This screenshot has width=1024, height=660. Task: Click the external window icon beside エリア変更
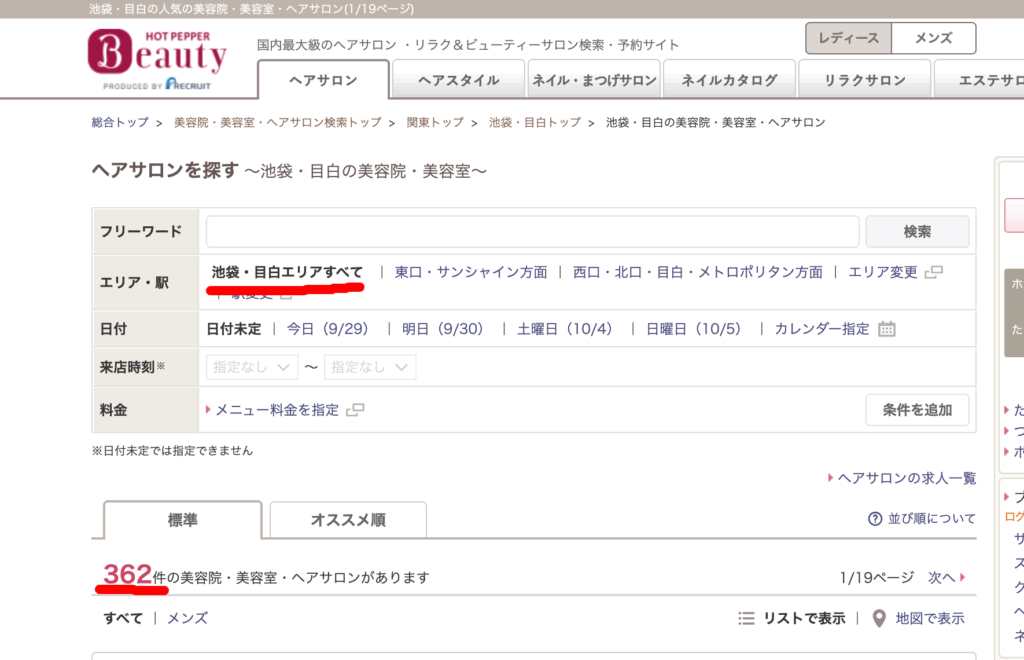point(934,272)
